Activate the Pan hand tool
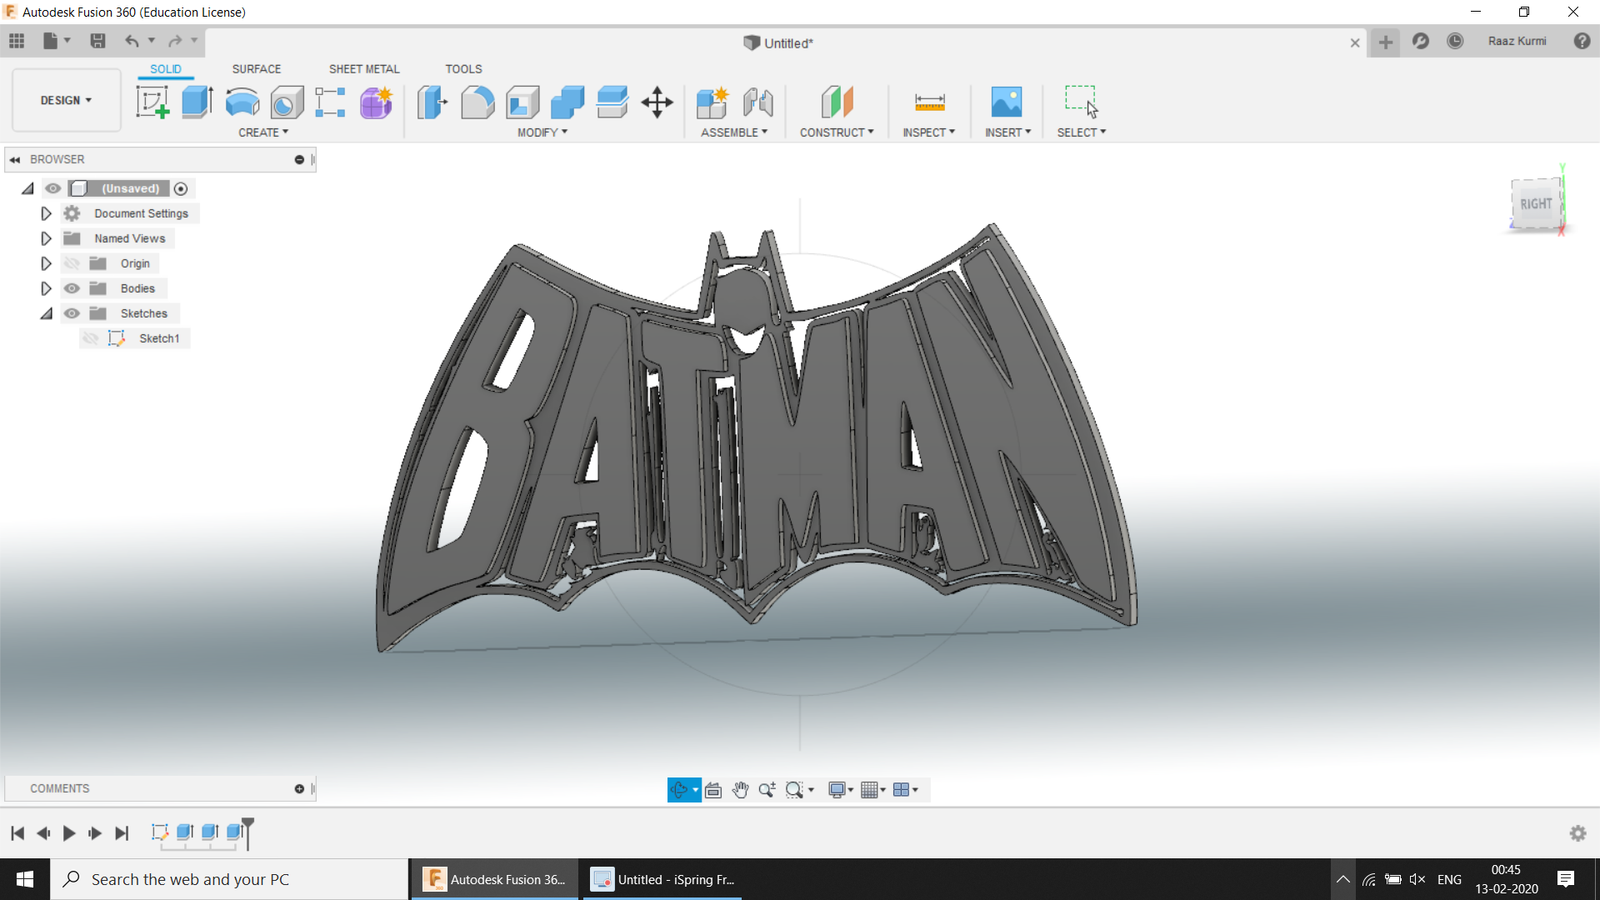The height and width of the screenshot is (900, 1600). 740,790
